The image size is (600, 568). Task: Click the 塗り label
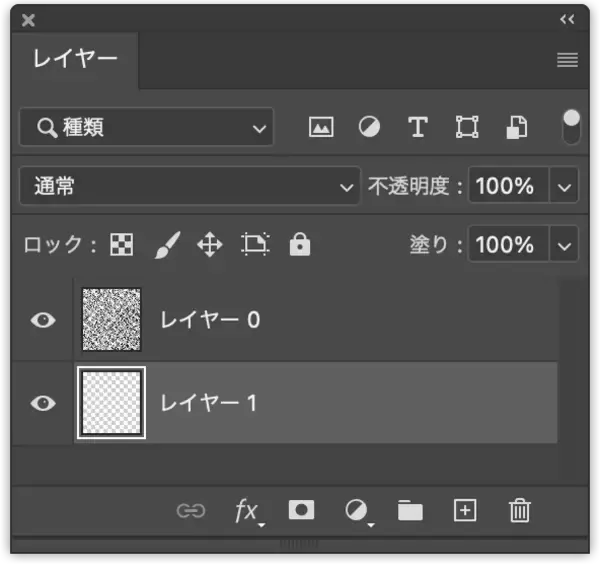[435, 244]
